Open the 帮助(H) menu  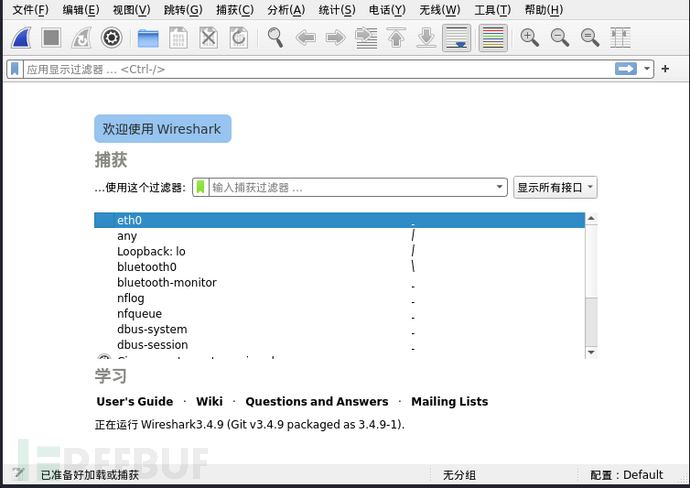pyautogui.click(x=543, y=10)
